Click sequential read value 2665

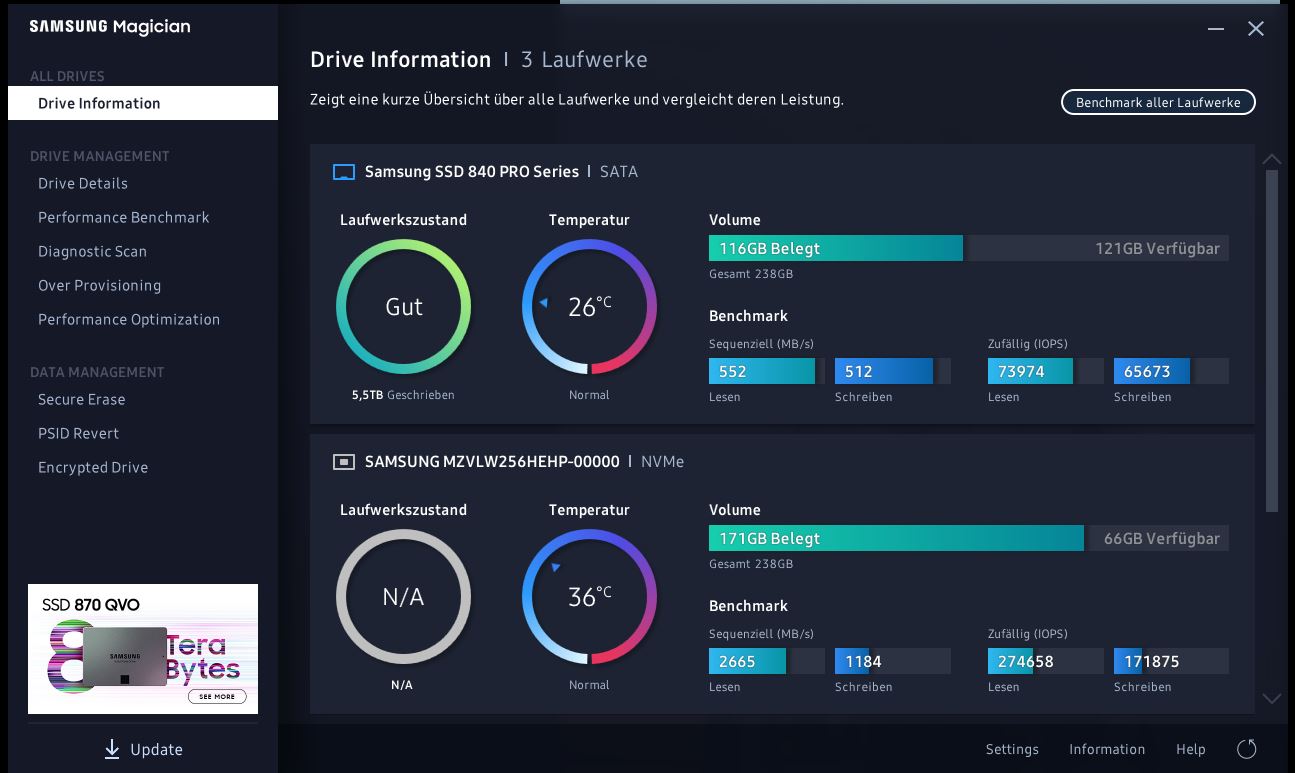(x=737, y=661)
